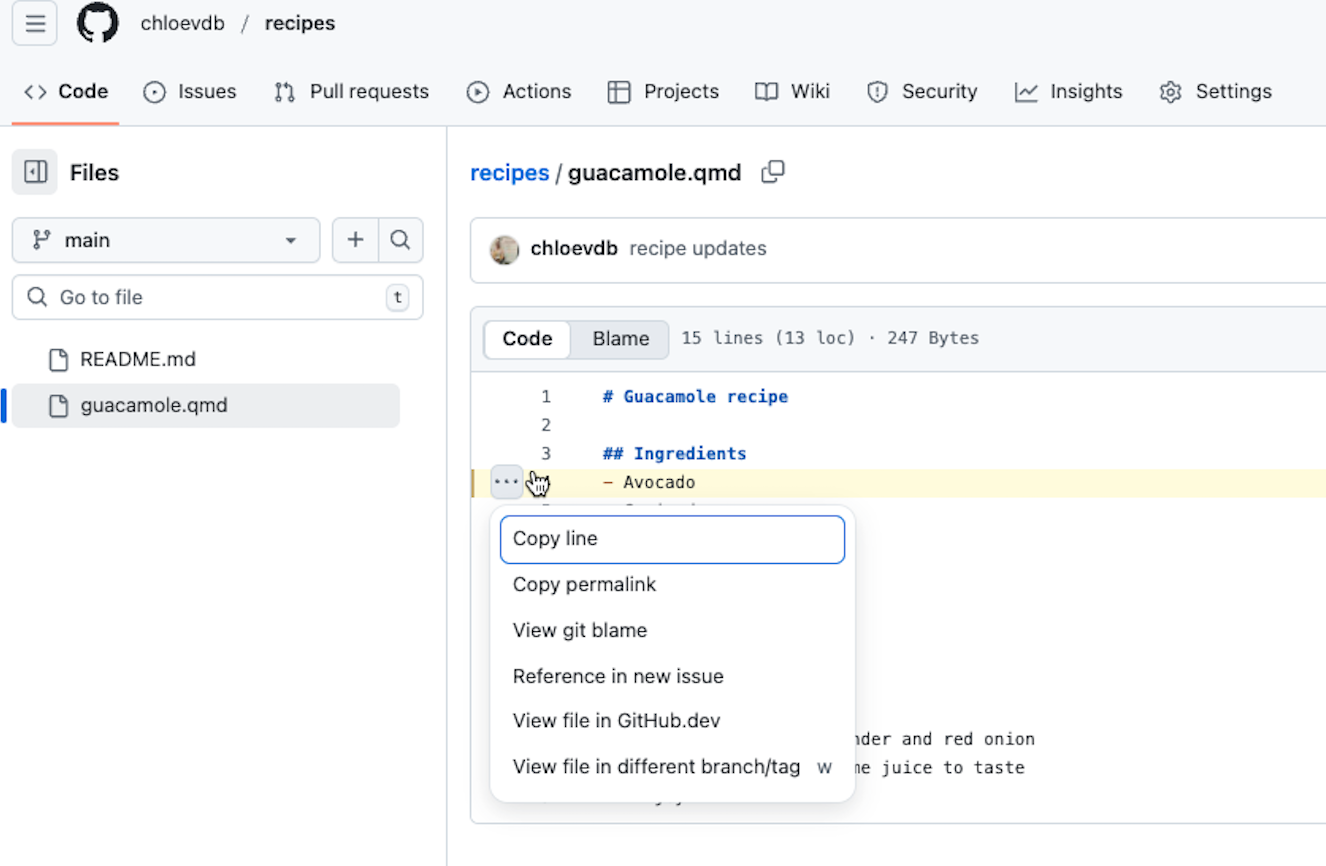Screen dimensions: 1326x866
Task: Click the three-dots line actions button
Action: pyautogui.click(x=507, y=482)
